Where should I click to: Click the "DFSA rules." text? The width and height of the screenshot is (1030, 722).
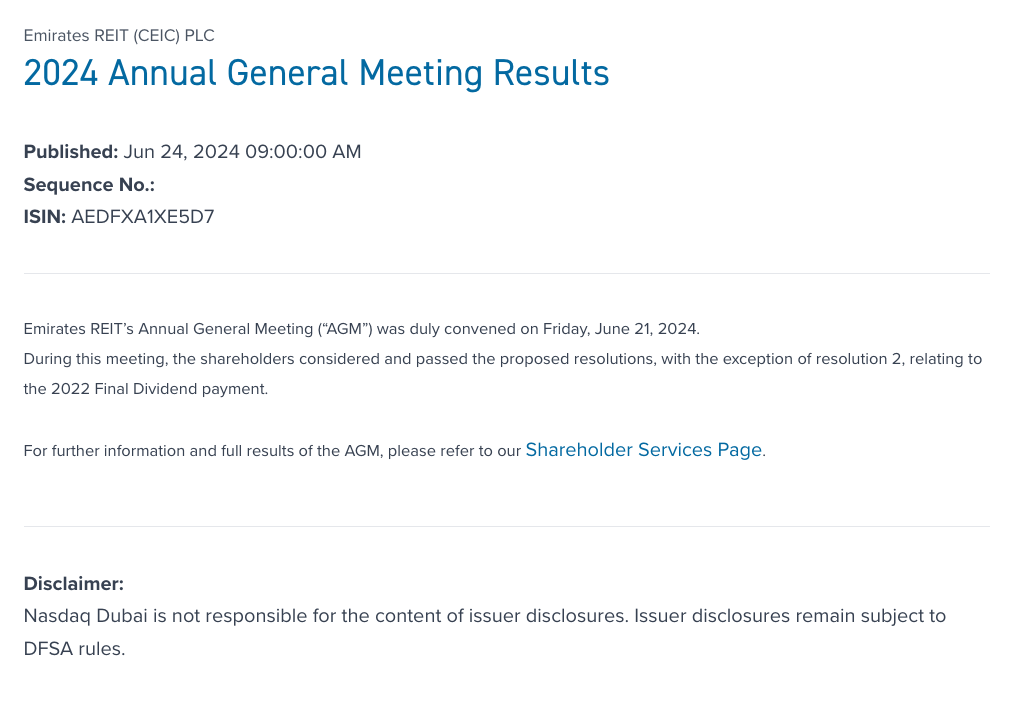point(74,648)
